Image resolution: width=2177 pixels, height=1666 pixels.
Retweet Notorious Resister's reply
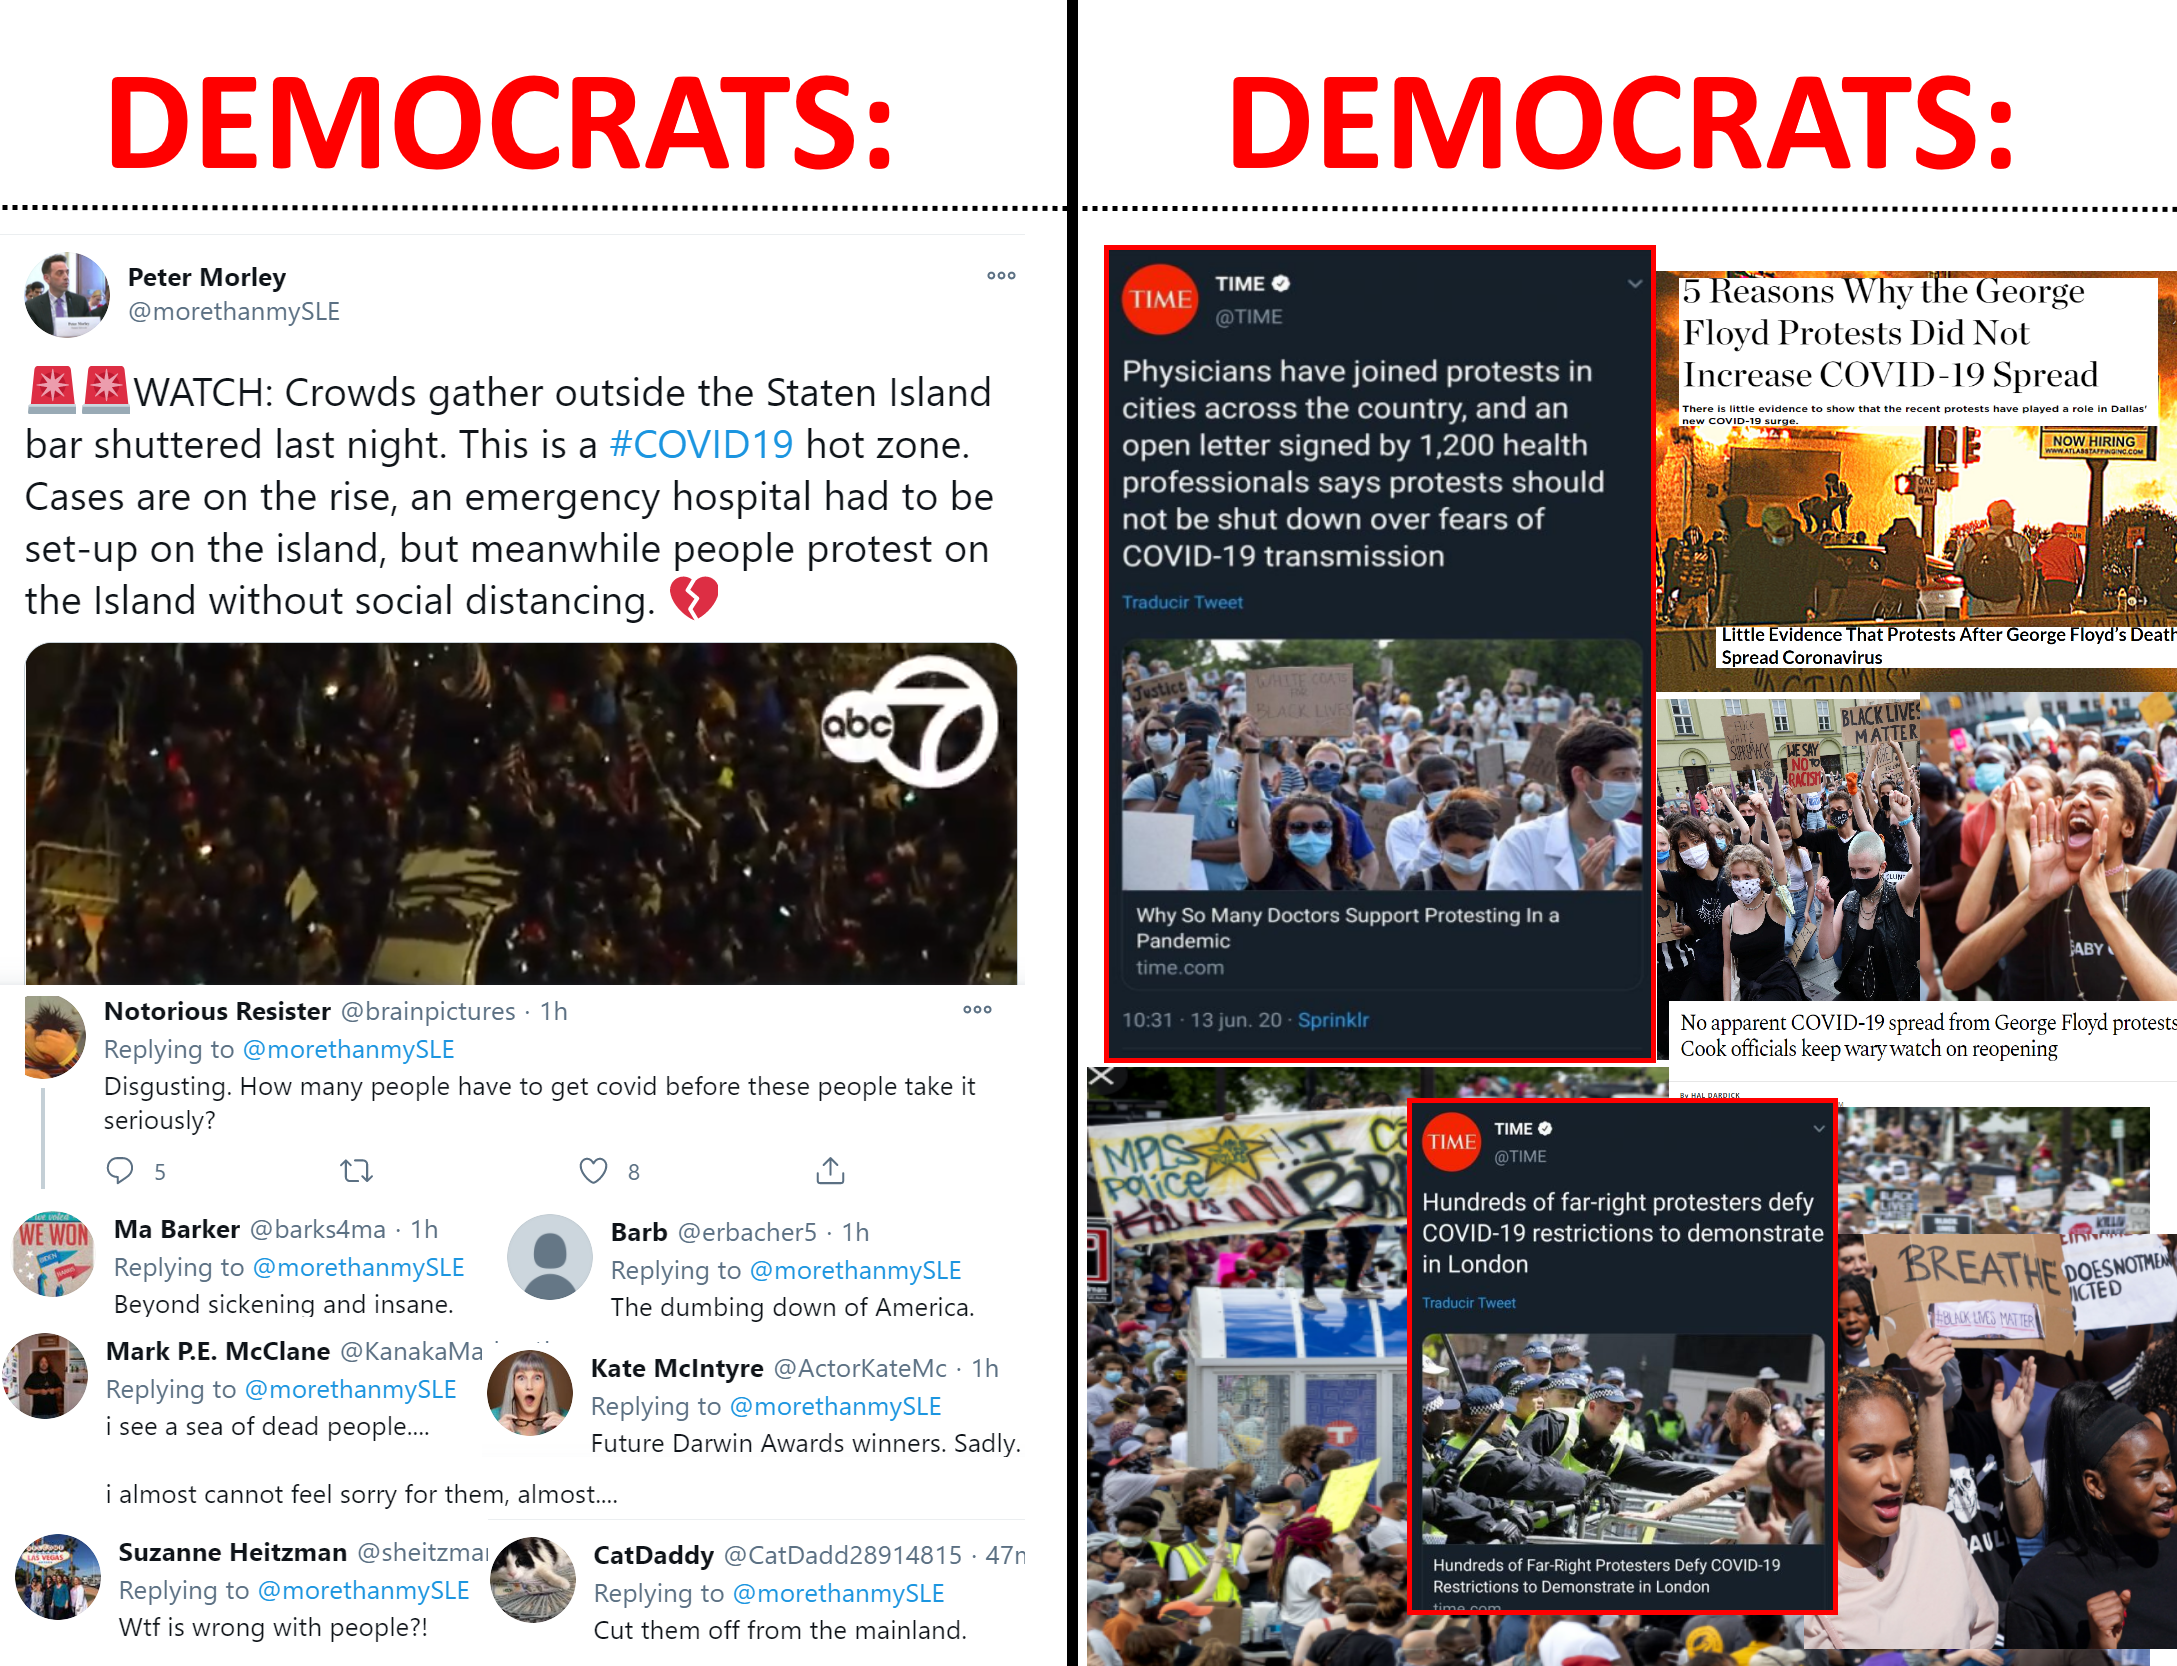pos(356,1170)
